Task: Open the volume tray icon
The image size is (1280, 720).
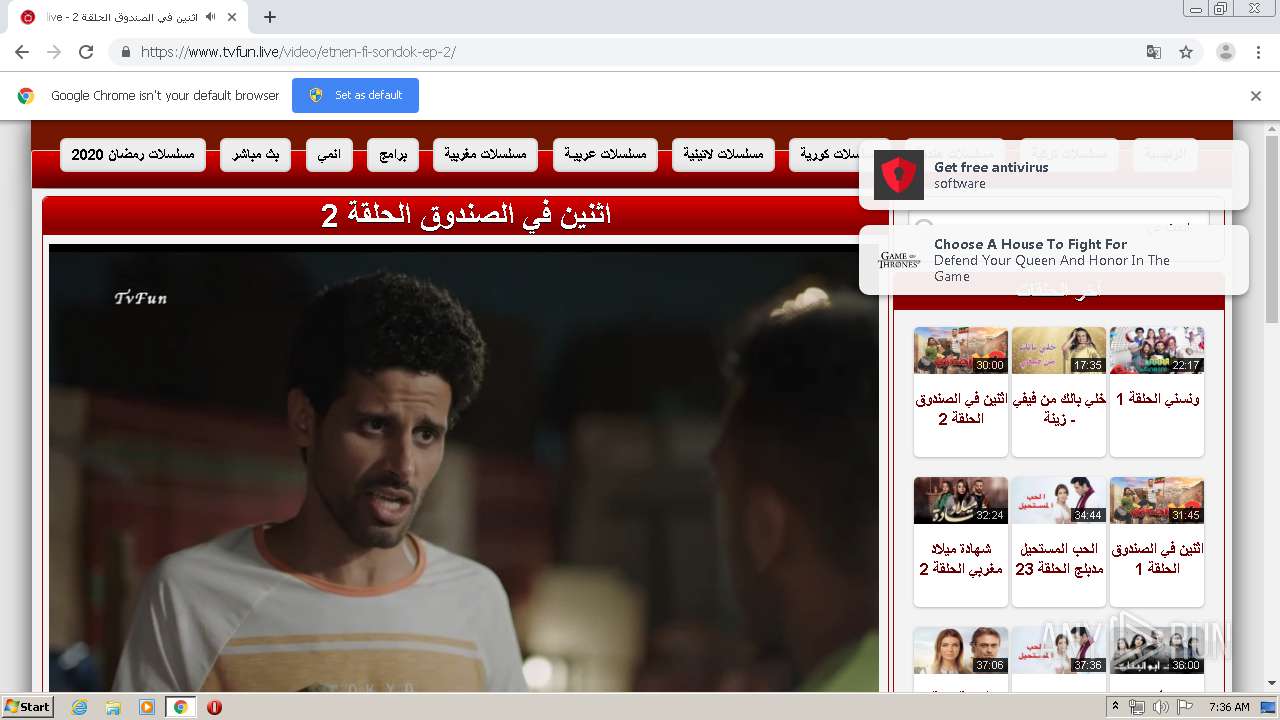Action: [x=1160, y=707]
